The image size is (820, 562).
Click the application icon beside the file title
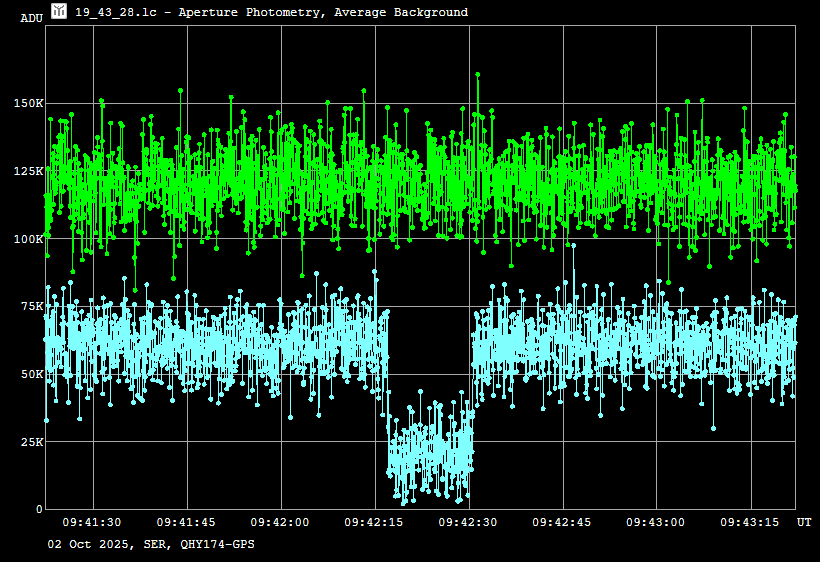[59, 11]
